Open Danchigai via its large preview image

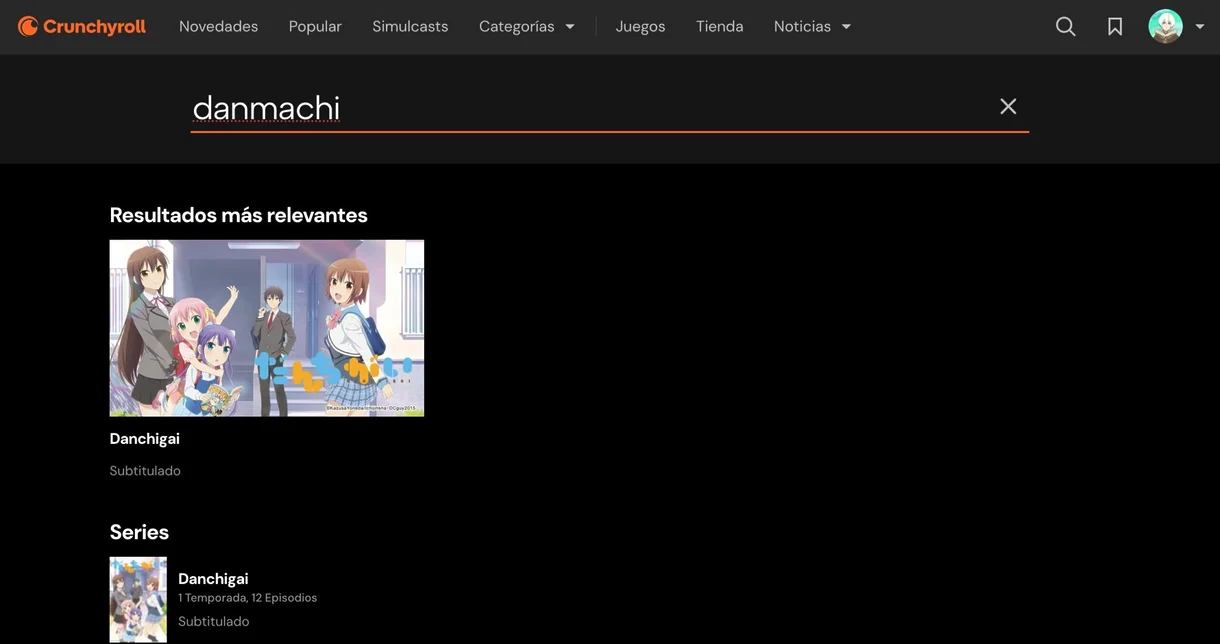266,327
